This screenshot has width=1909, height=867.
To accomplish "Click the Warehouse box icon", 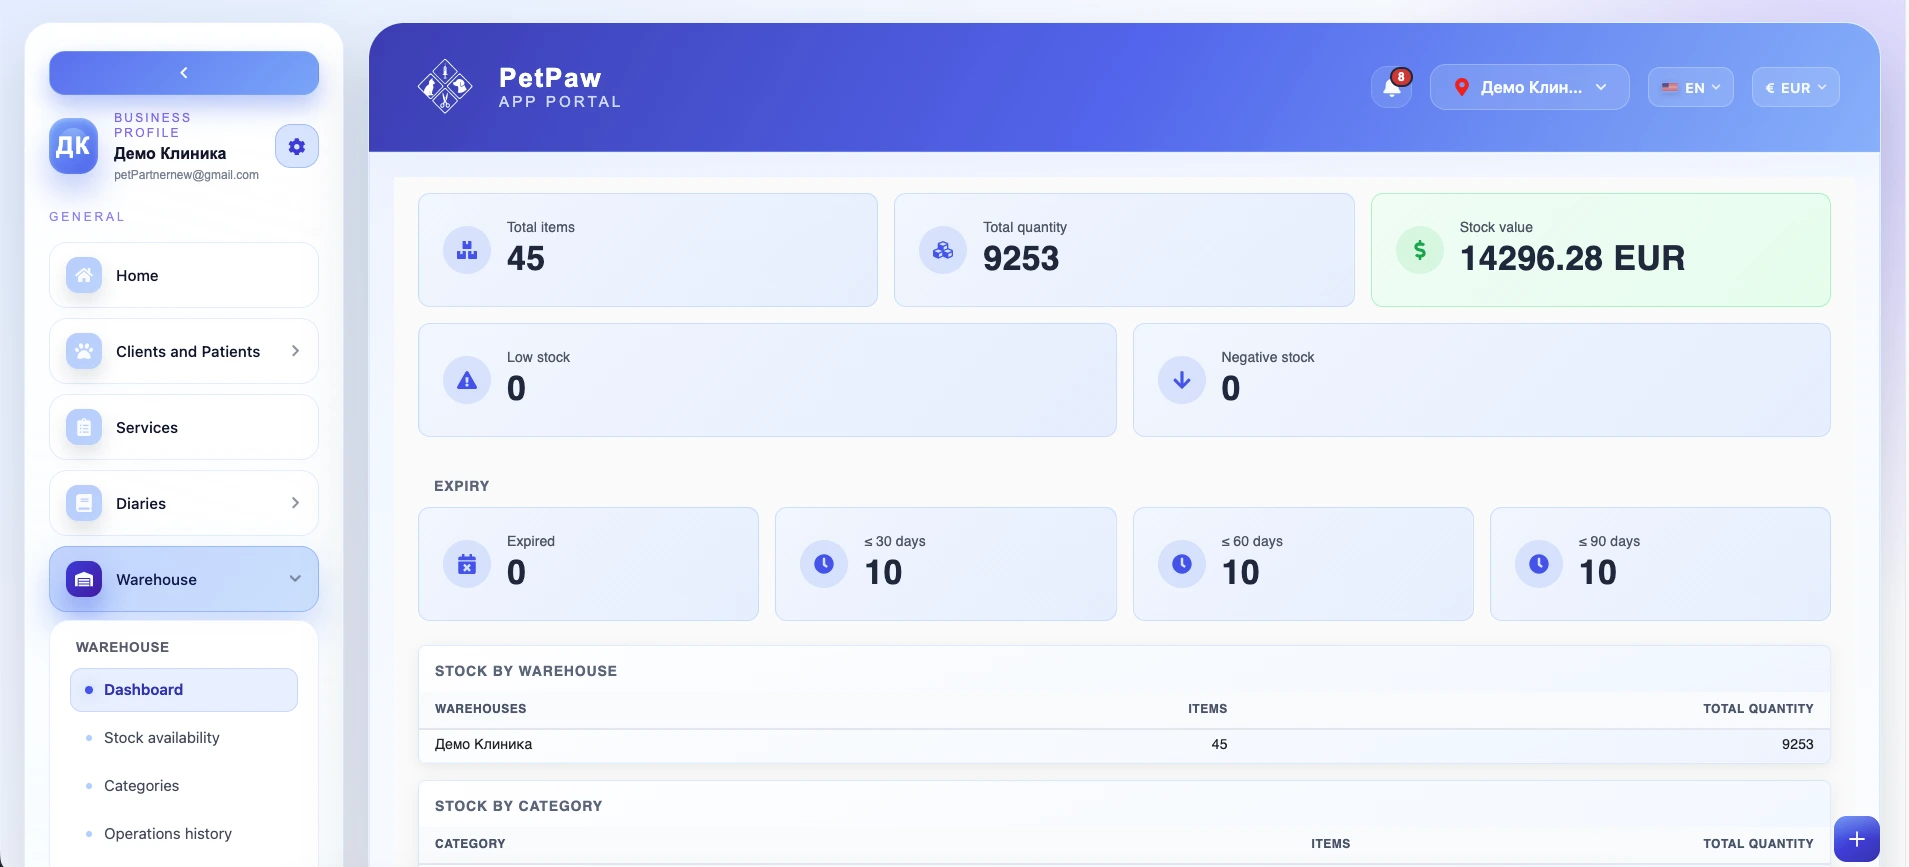I will pyautogui.click(x=84, y=579).
